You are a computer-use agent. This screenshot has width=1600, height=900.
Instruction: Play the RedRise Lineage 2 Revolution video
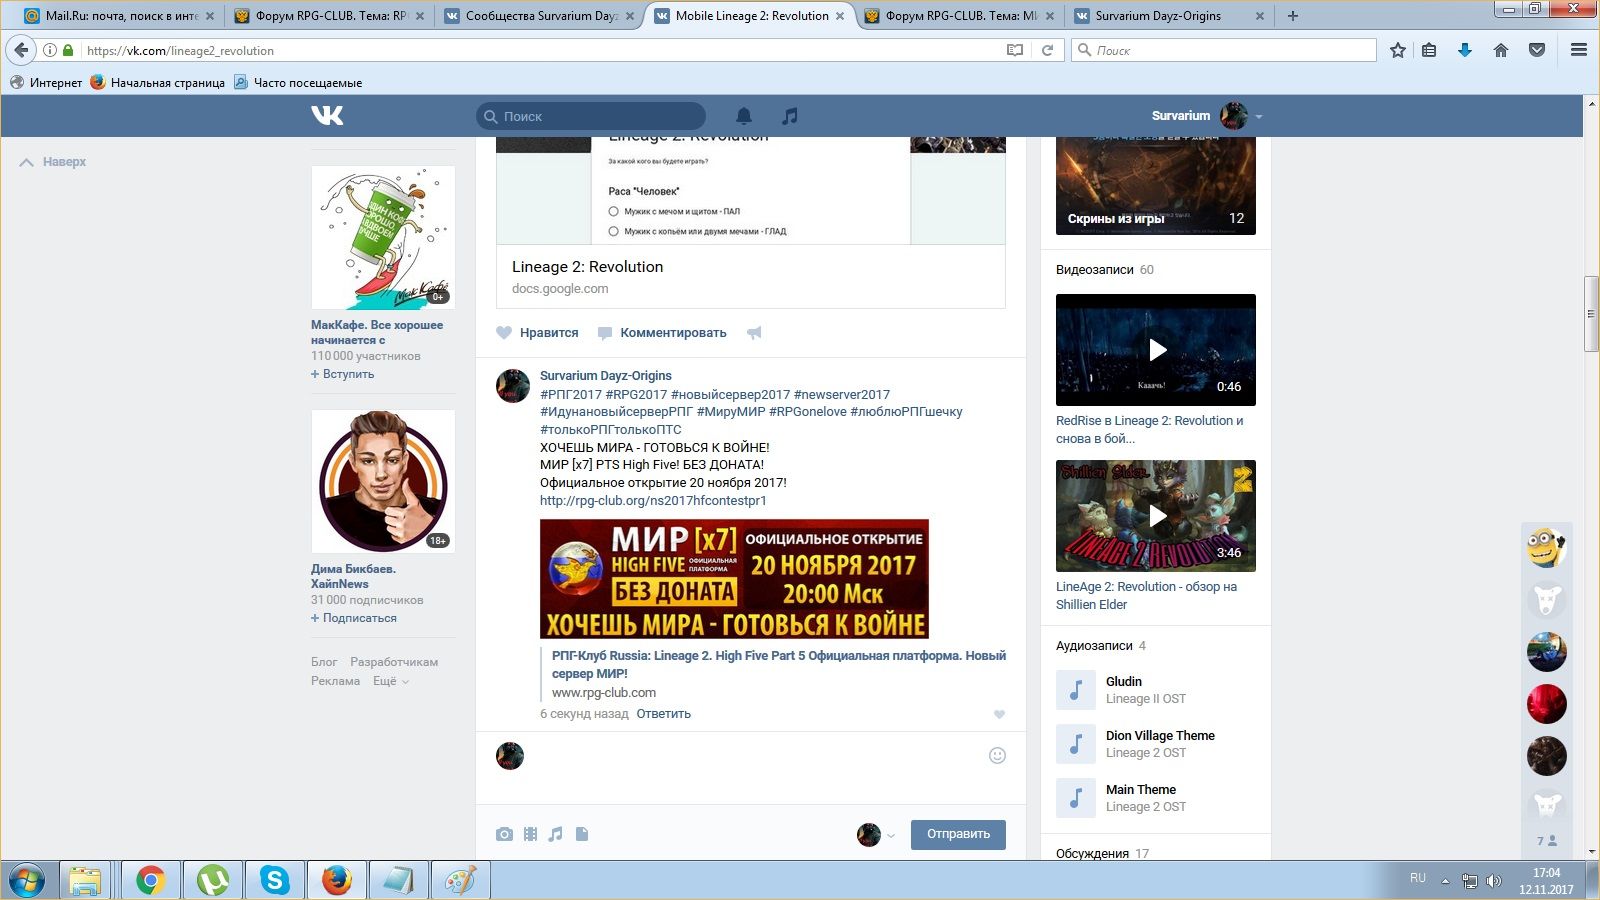point(1156,350)
